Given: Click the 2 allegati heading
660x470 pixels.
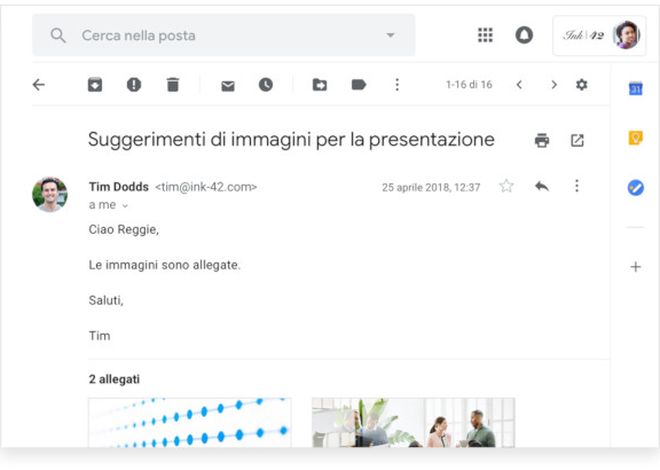Looking at the screenshot, I should click(114, 379).
